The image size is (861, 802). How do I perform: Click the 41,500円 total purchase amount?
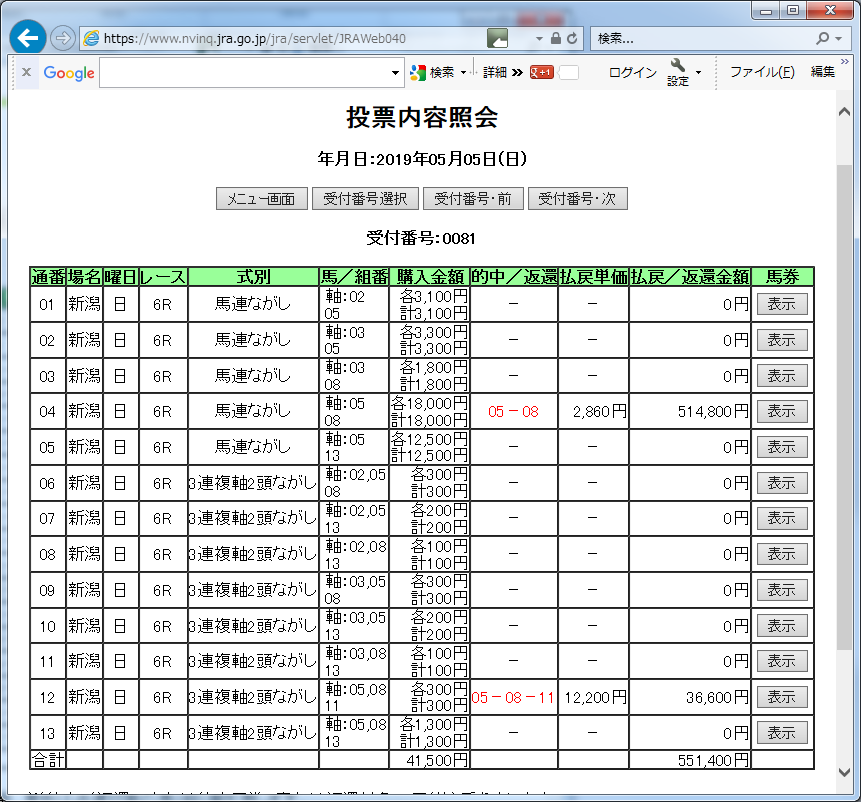coord(438,760)
